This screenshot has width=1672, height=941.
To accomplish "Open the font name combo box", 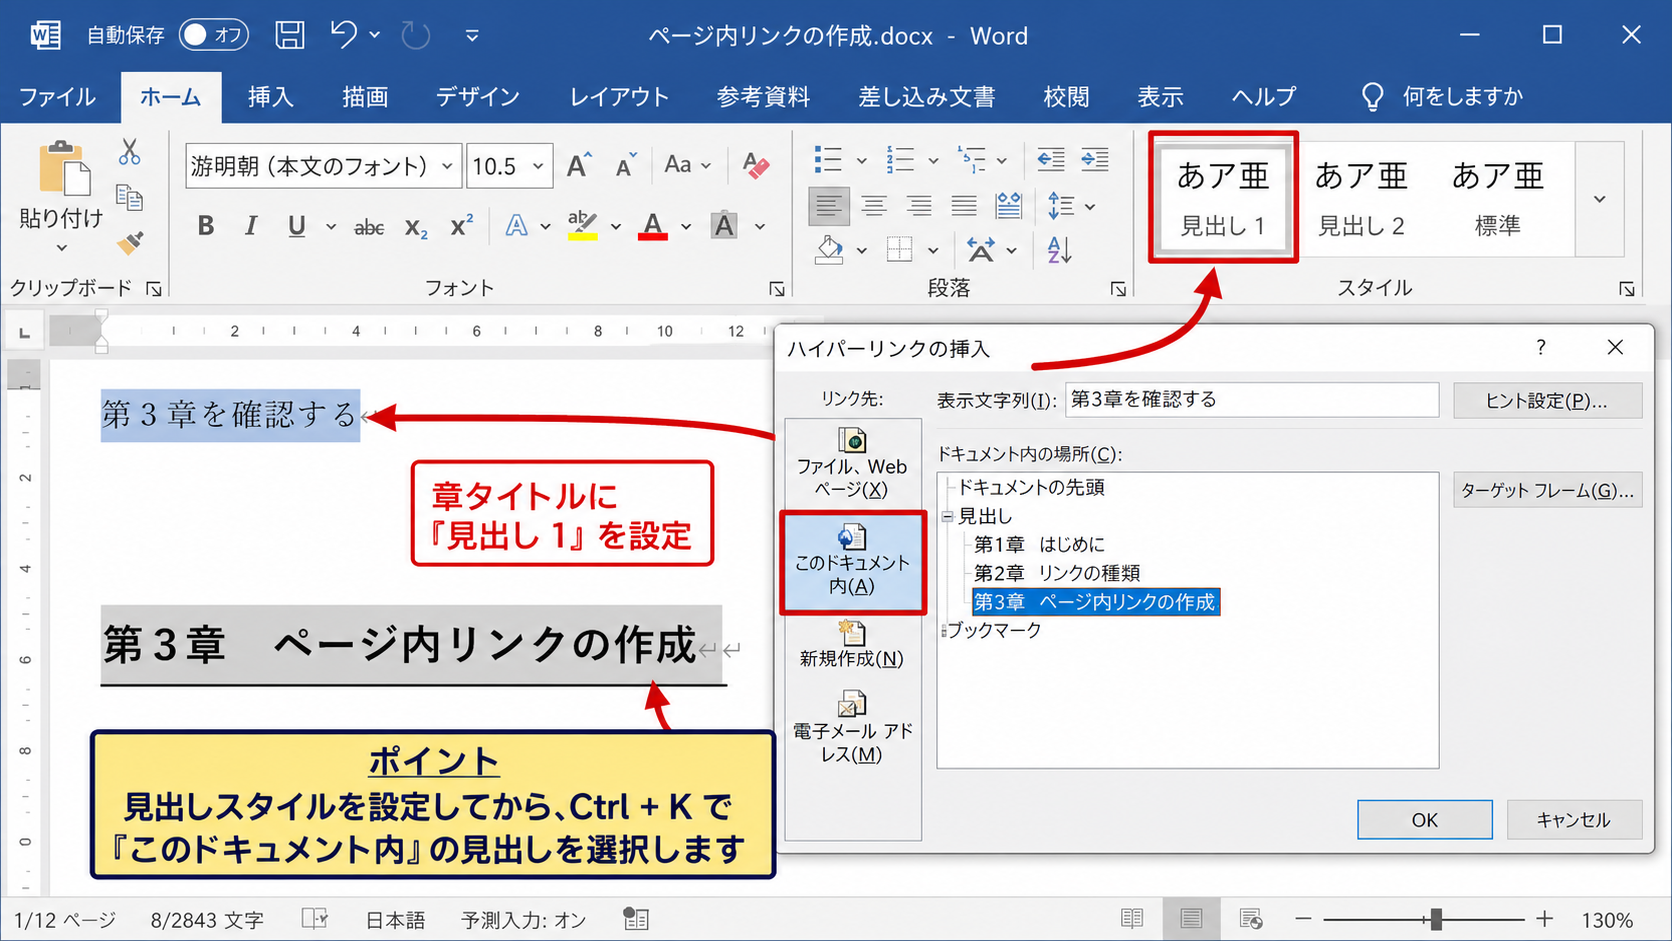I will pos(322,166).
